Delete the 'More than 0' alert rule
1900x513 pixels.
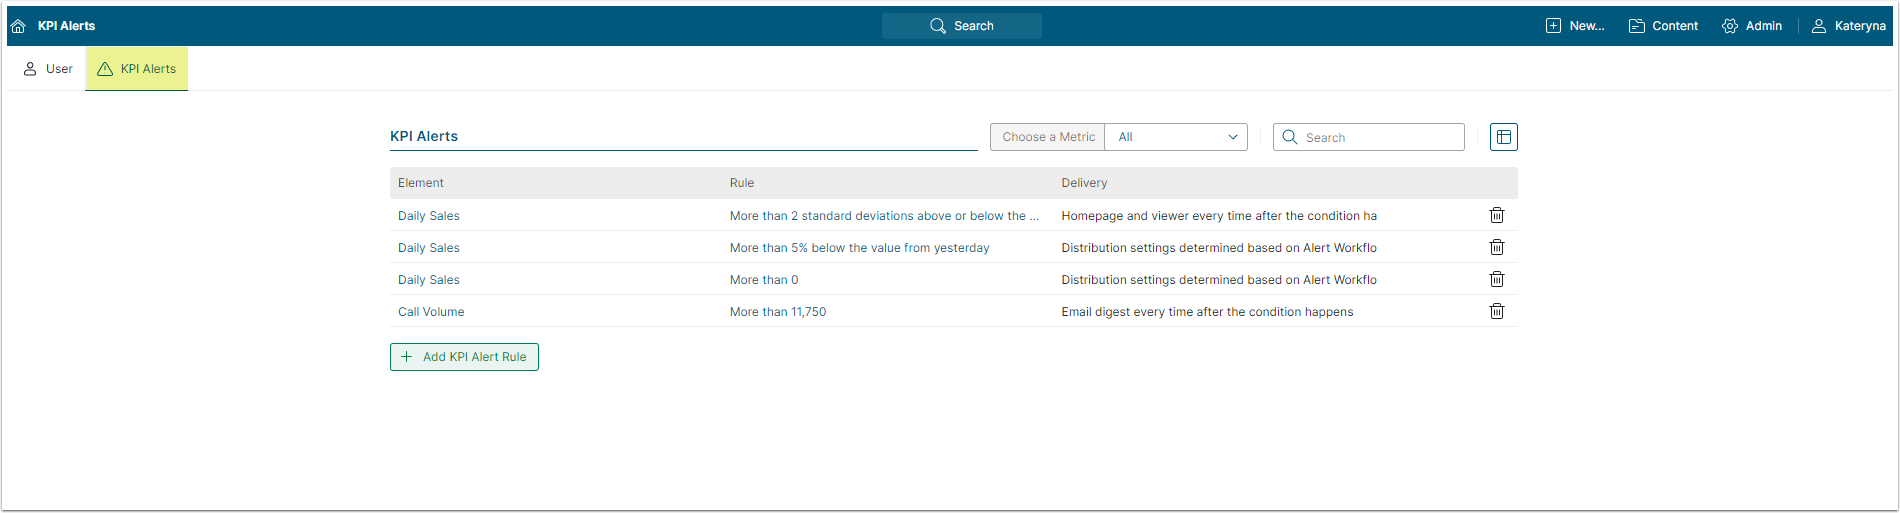point(1496,279)
